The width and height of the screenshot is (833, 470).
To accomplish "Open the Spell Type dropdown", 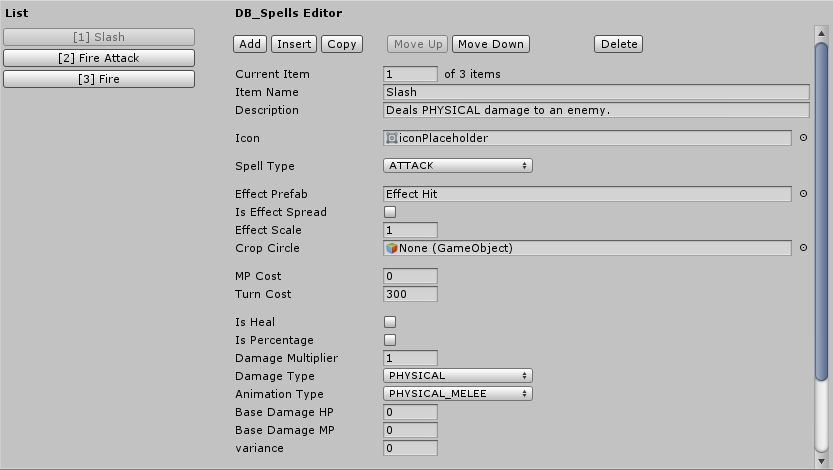I will click(457, 166).
